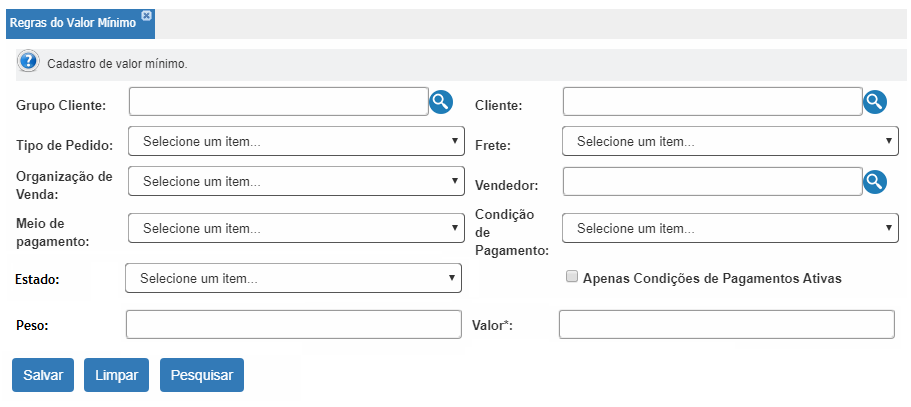
Task: Enable Apenas Condições de Pagamentos Ativas checkbox
Action: [572, 277]
